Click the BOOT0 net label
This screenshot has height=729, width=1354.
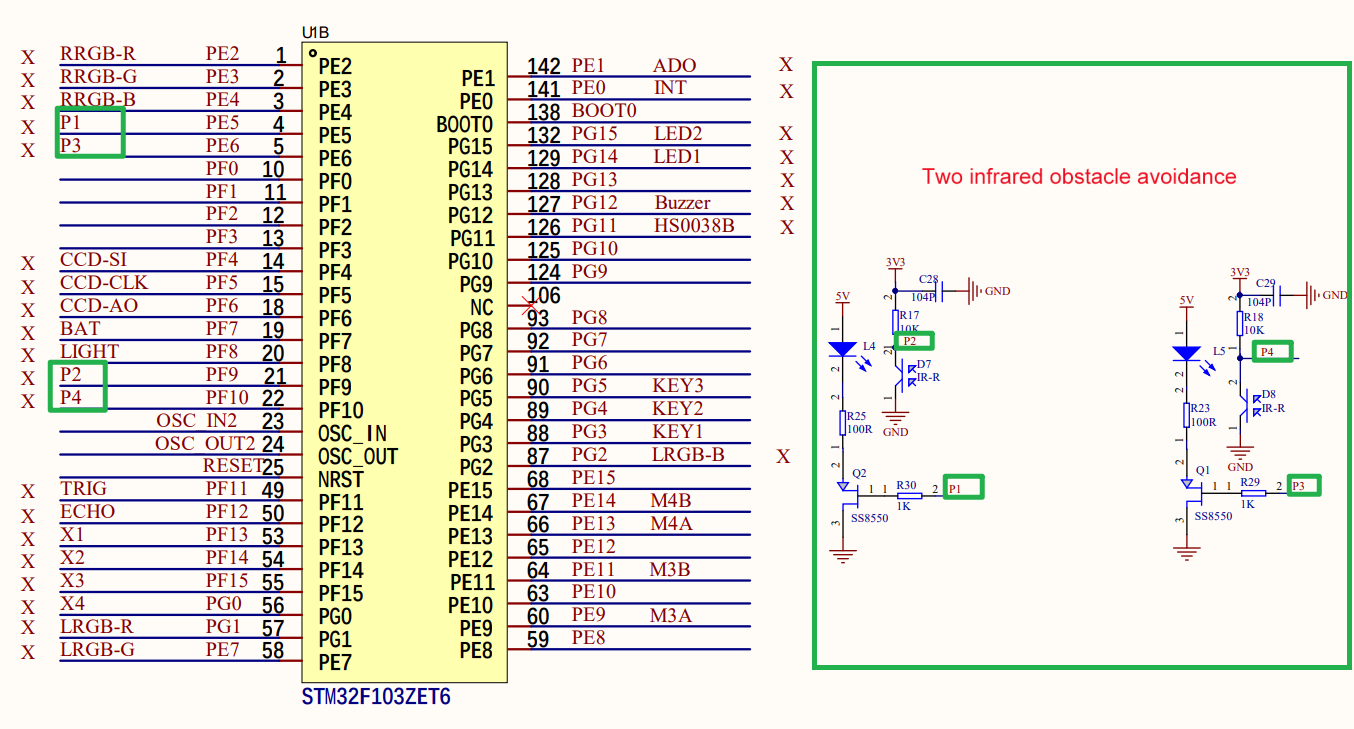(604, 111)
